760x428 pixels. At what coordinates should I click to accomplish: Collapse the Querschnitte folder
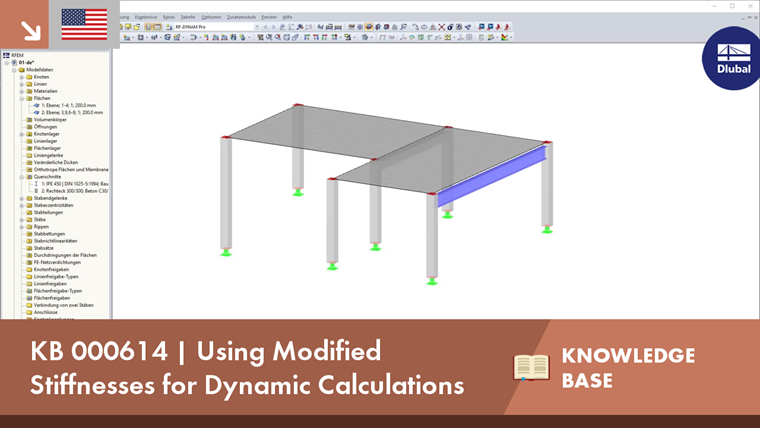click(21, 177)
